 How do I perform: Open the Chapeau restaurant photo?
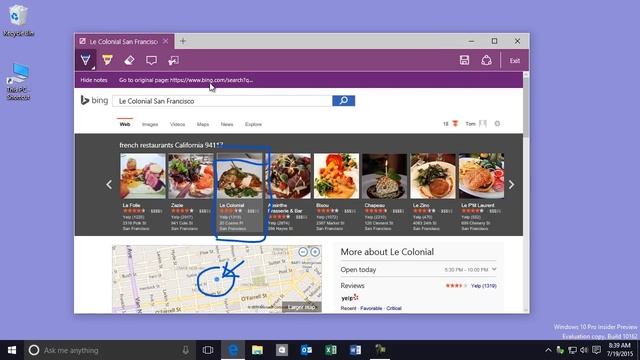click(384, 176)
